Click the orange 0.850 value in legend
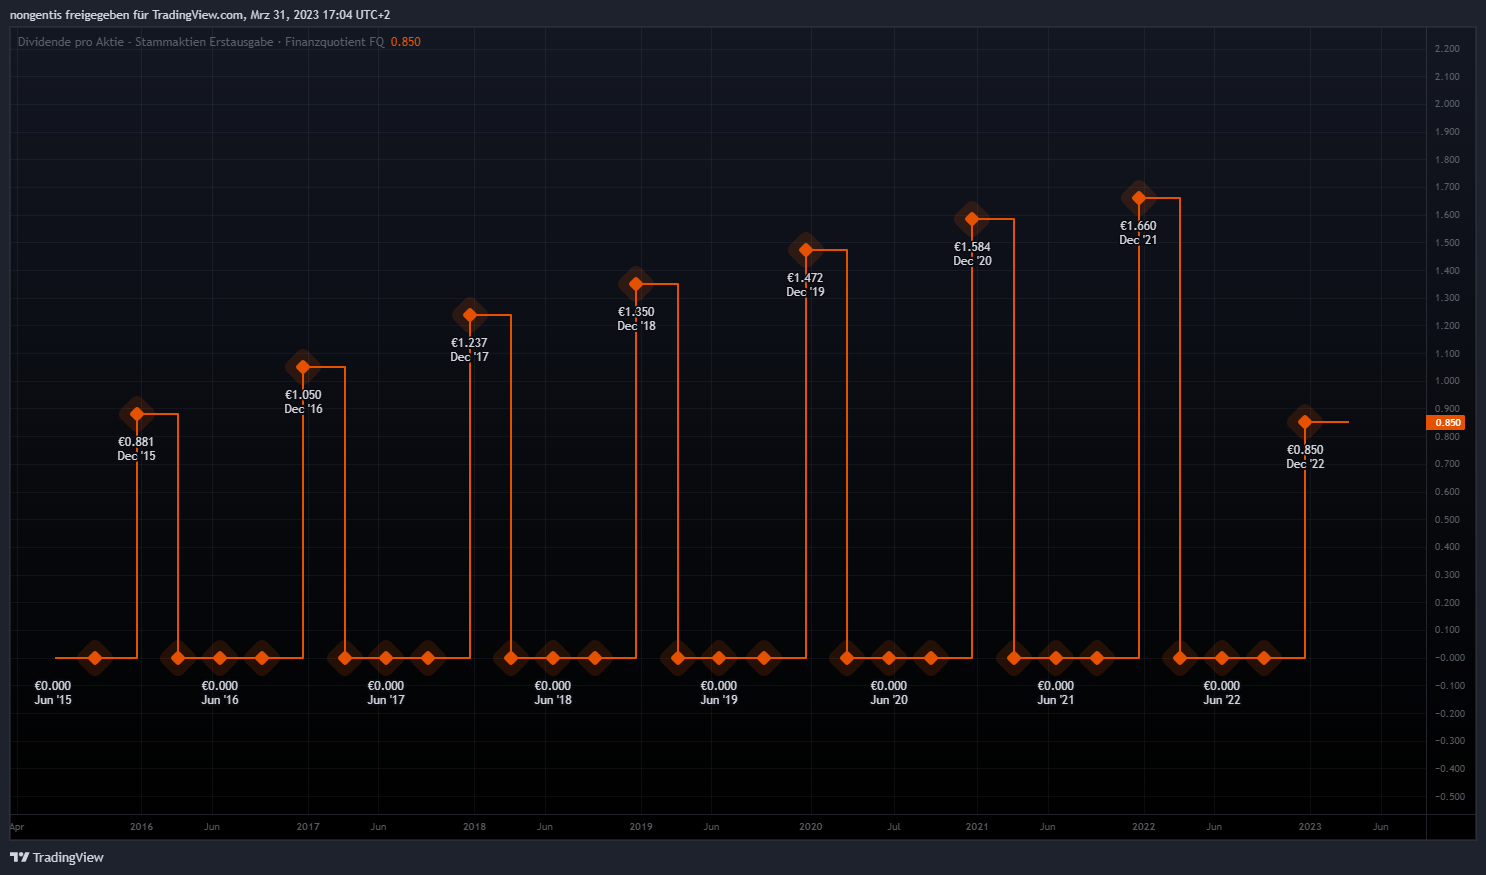Viewport: 1486px width, 875px height. click(406, 42)
